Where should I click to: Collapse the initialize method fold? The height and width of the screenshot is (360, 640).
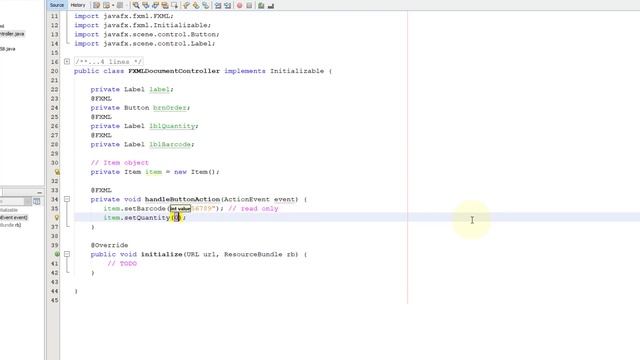click(x=67, y=254)
